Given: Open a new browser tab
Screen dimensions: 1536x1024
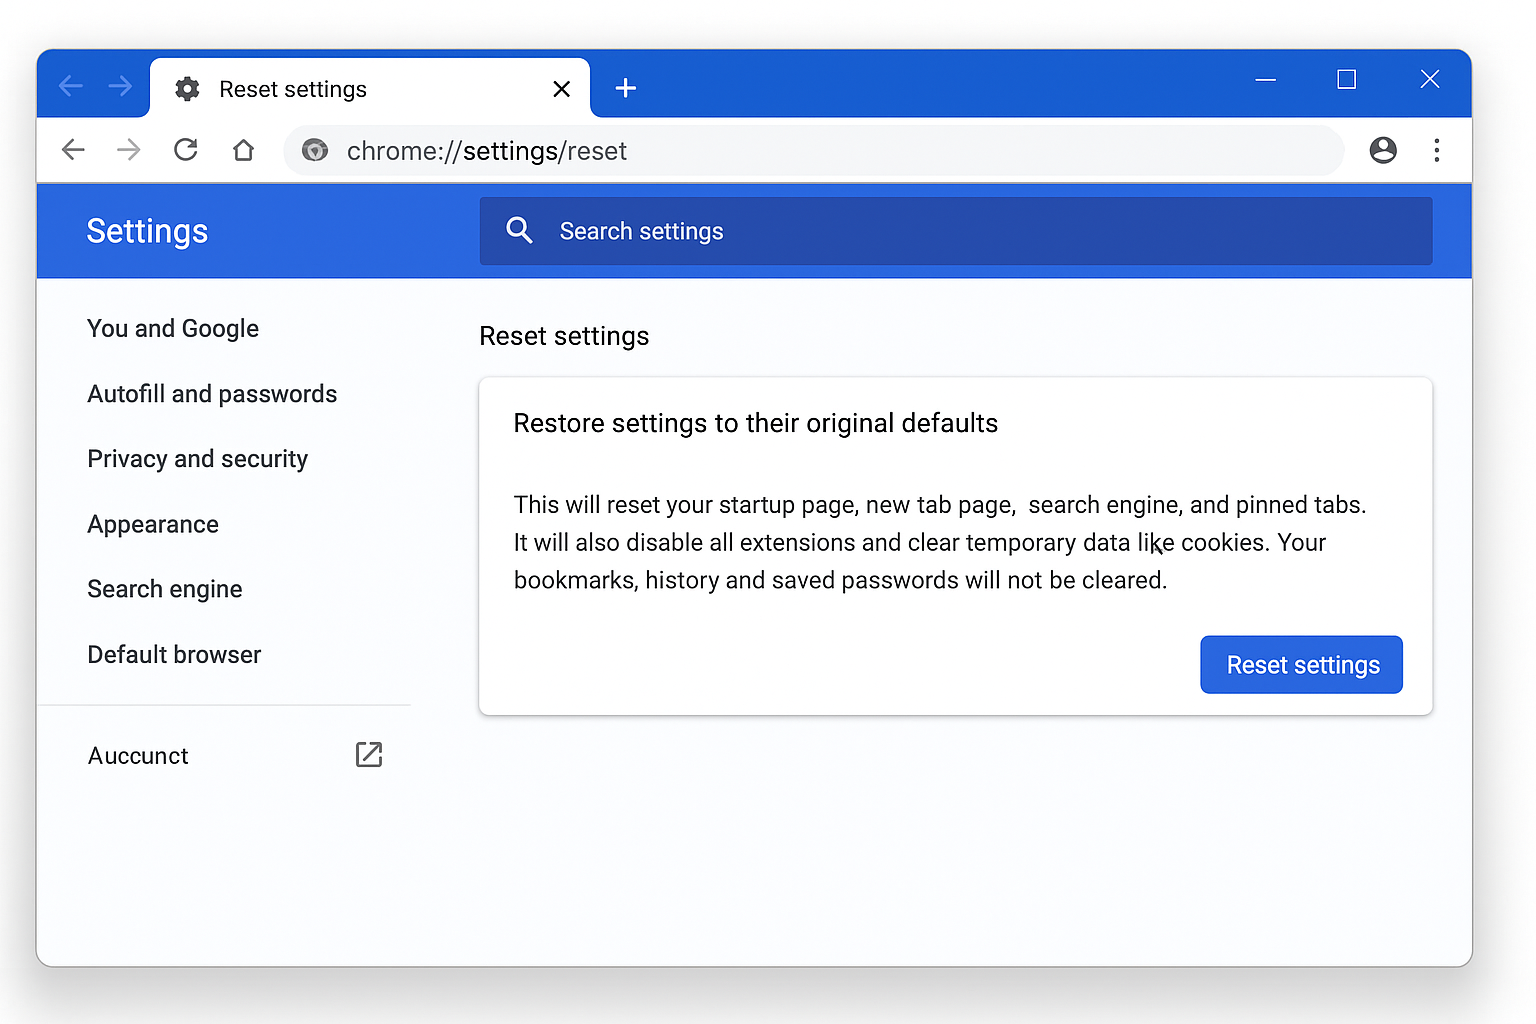Looking at the screenshot, I should (x=626, y=88).
